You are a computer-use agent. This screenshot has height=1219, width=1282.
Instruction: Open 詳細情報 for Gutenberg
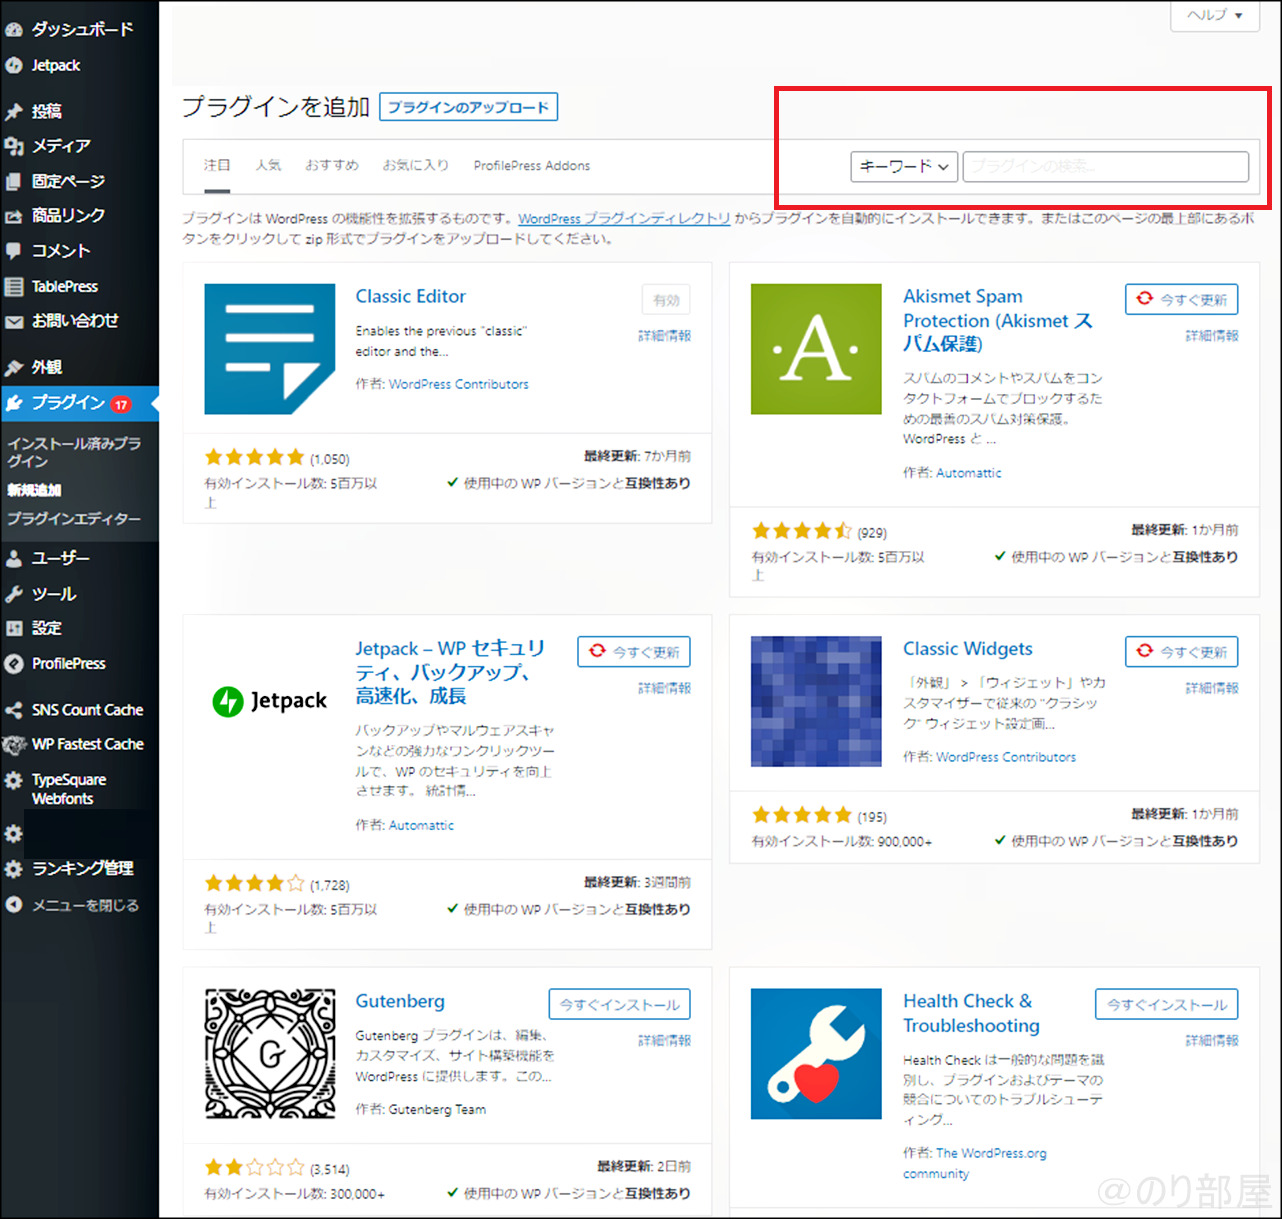point(665,1041)
